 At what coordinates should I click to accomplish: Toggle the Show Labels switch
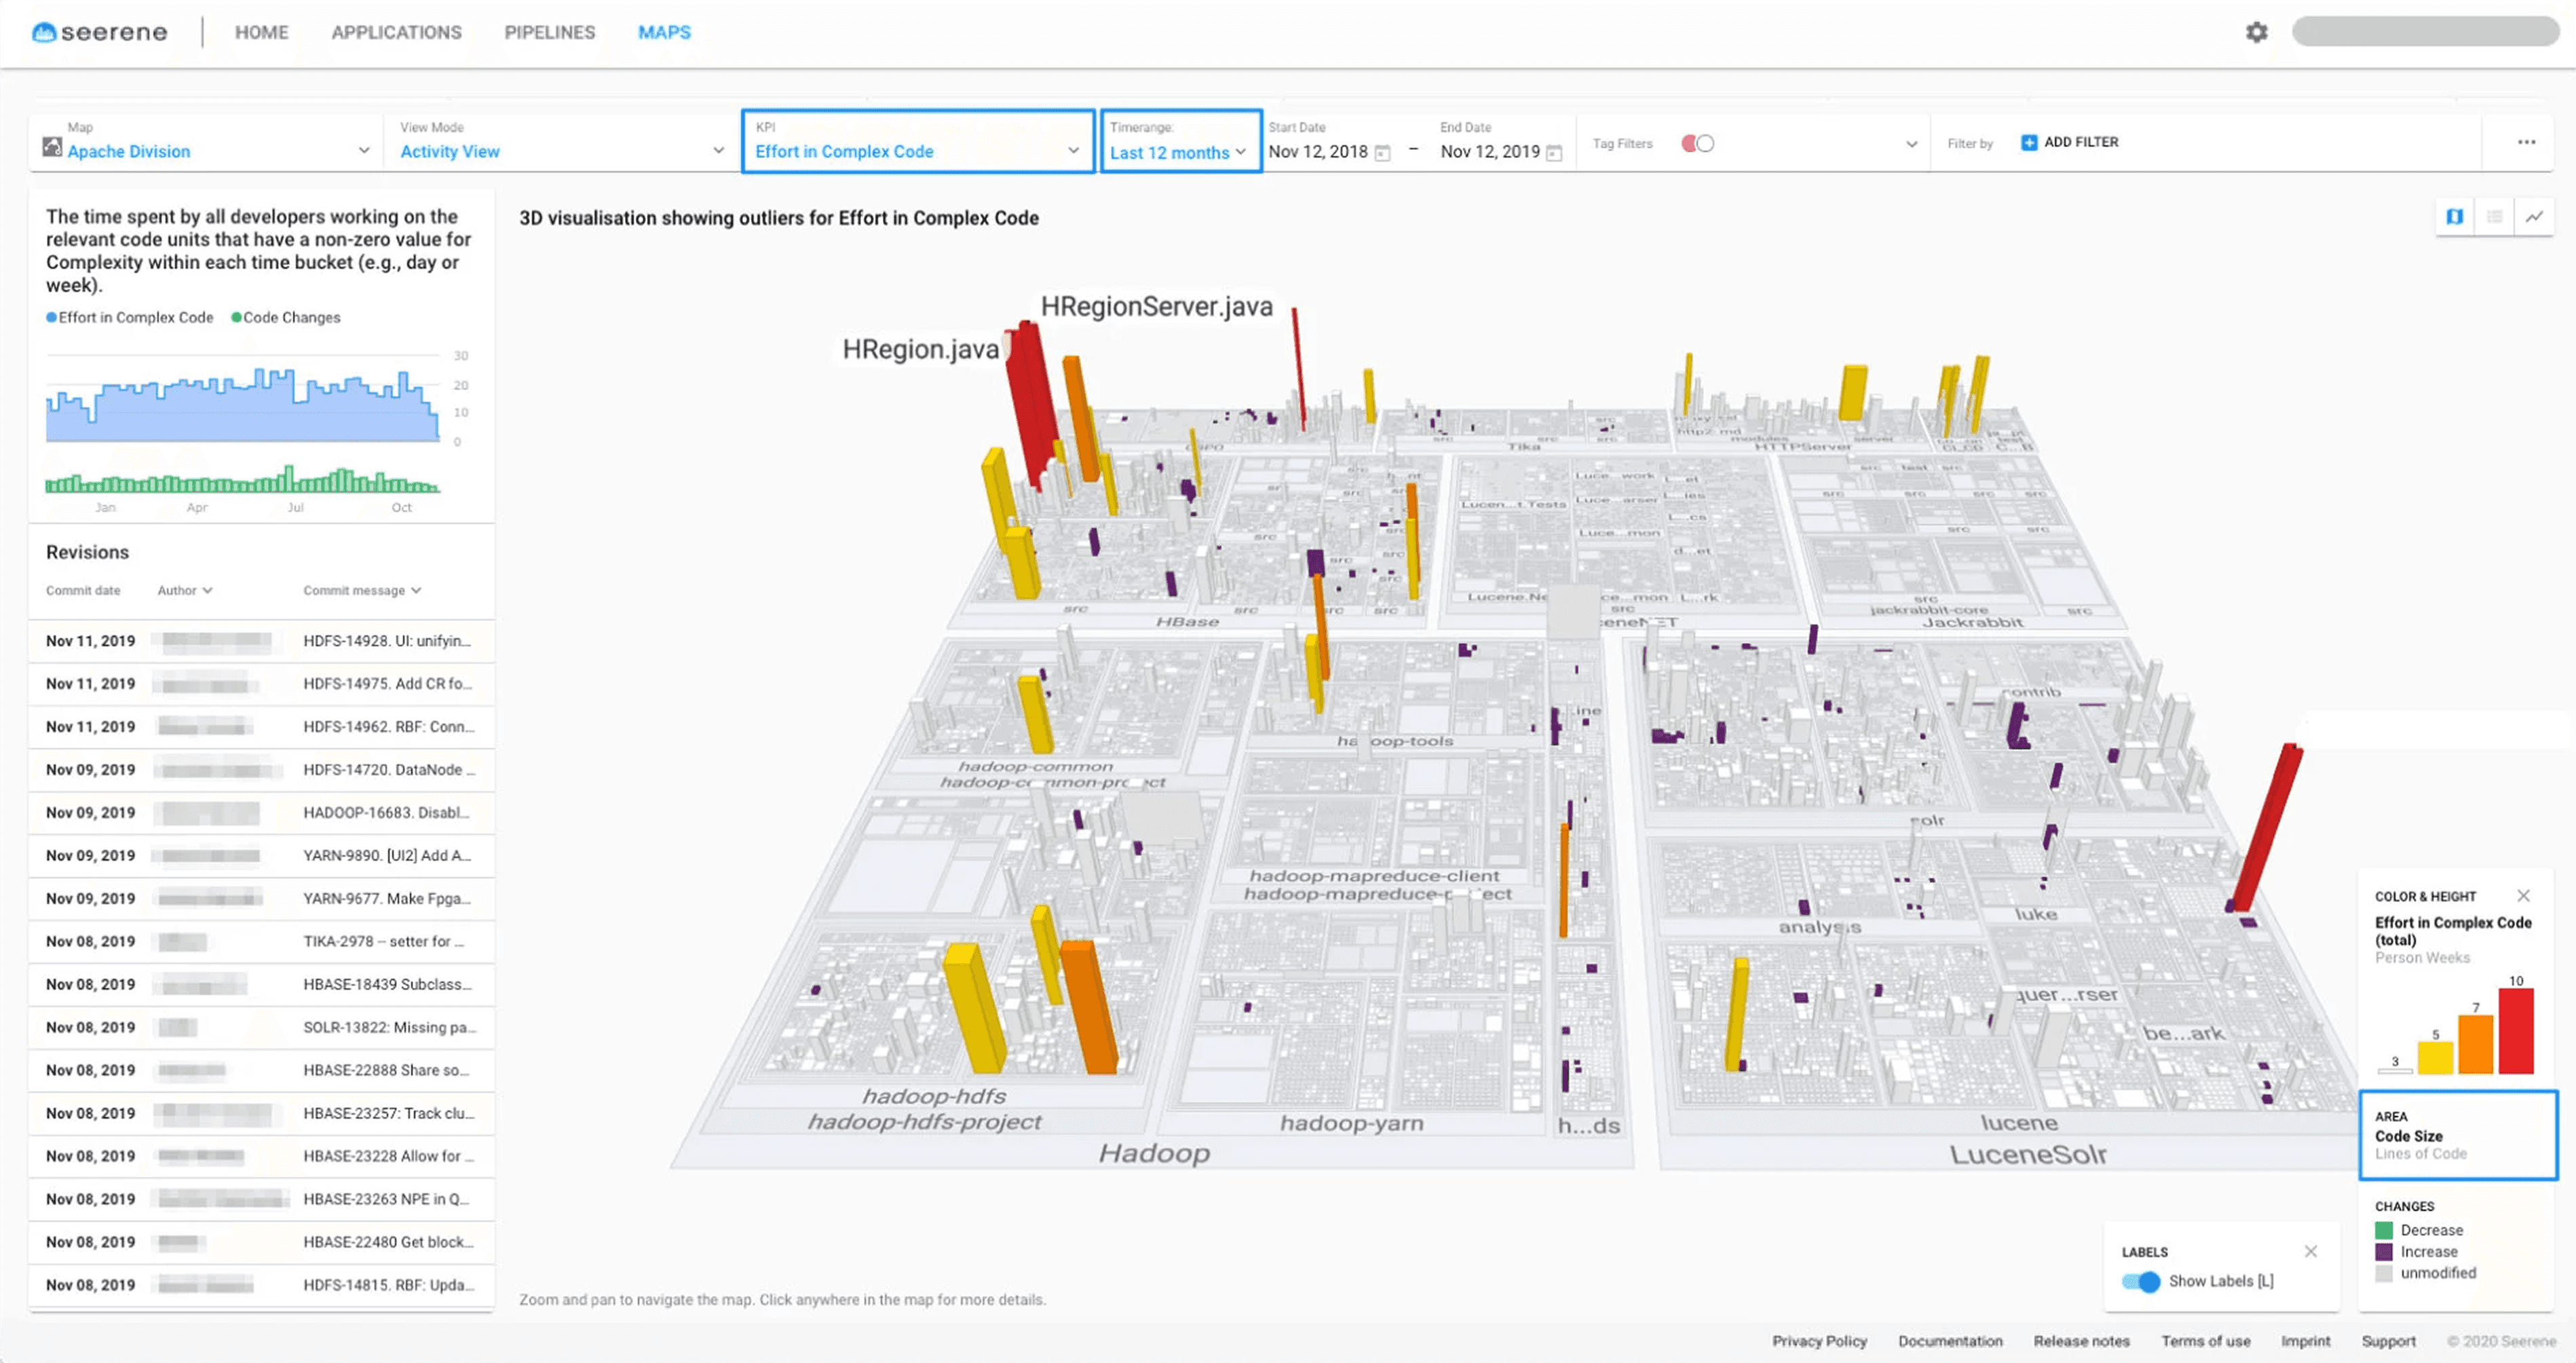(x=2141, y=1282)
